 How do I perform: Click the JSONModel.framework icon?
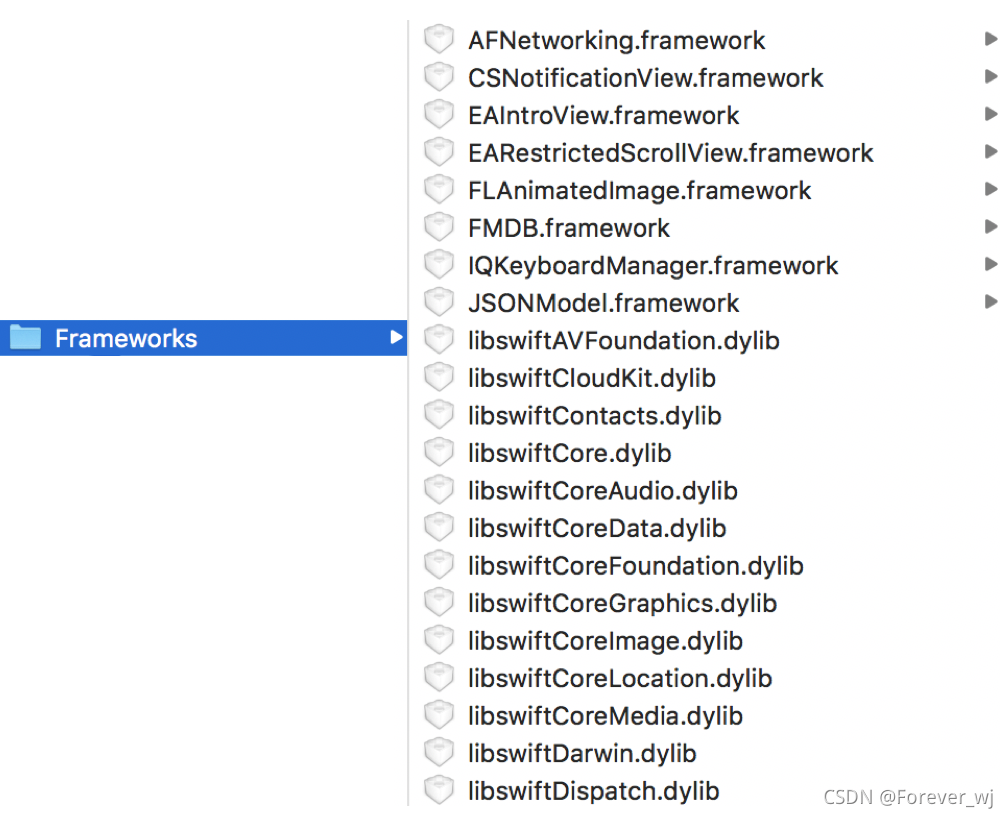439,302
